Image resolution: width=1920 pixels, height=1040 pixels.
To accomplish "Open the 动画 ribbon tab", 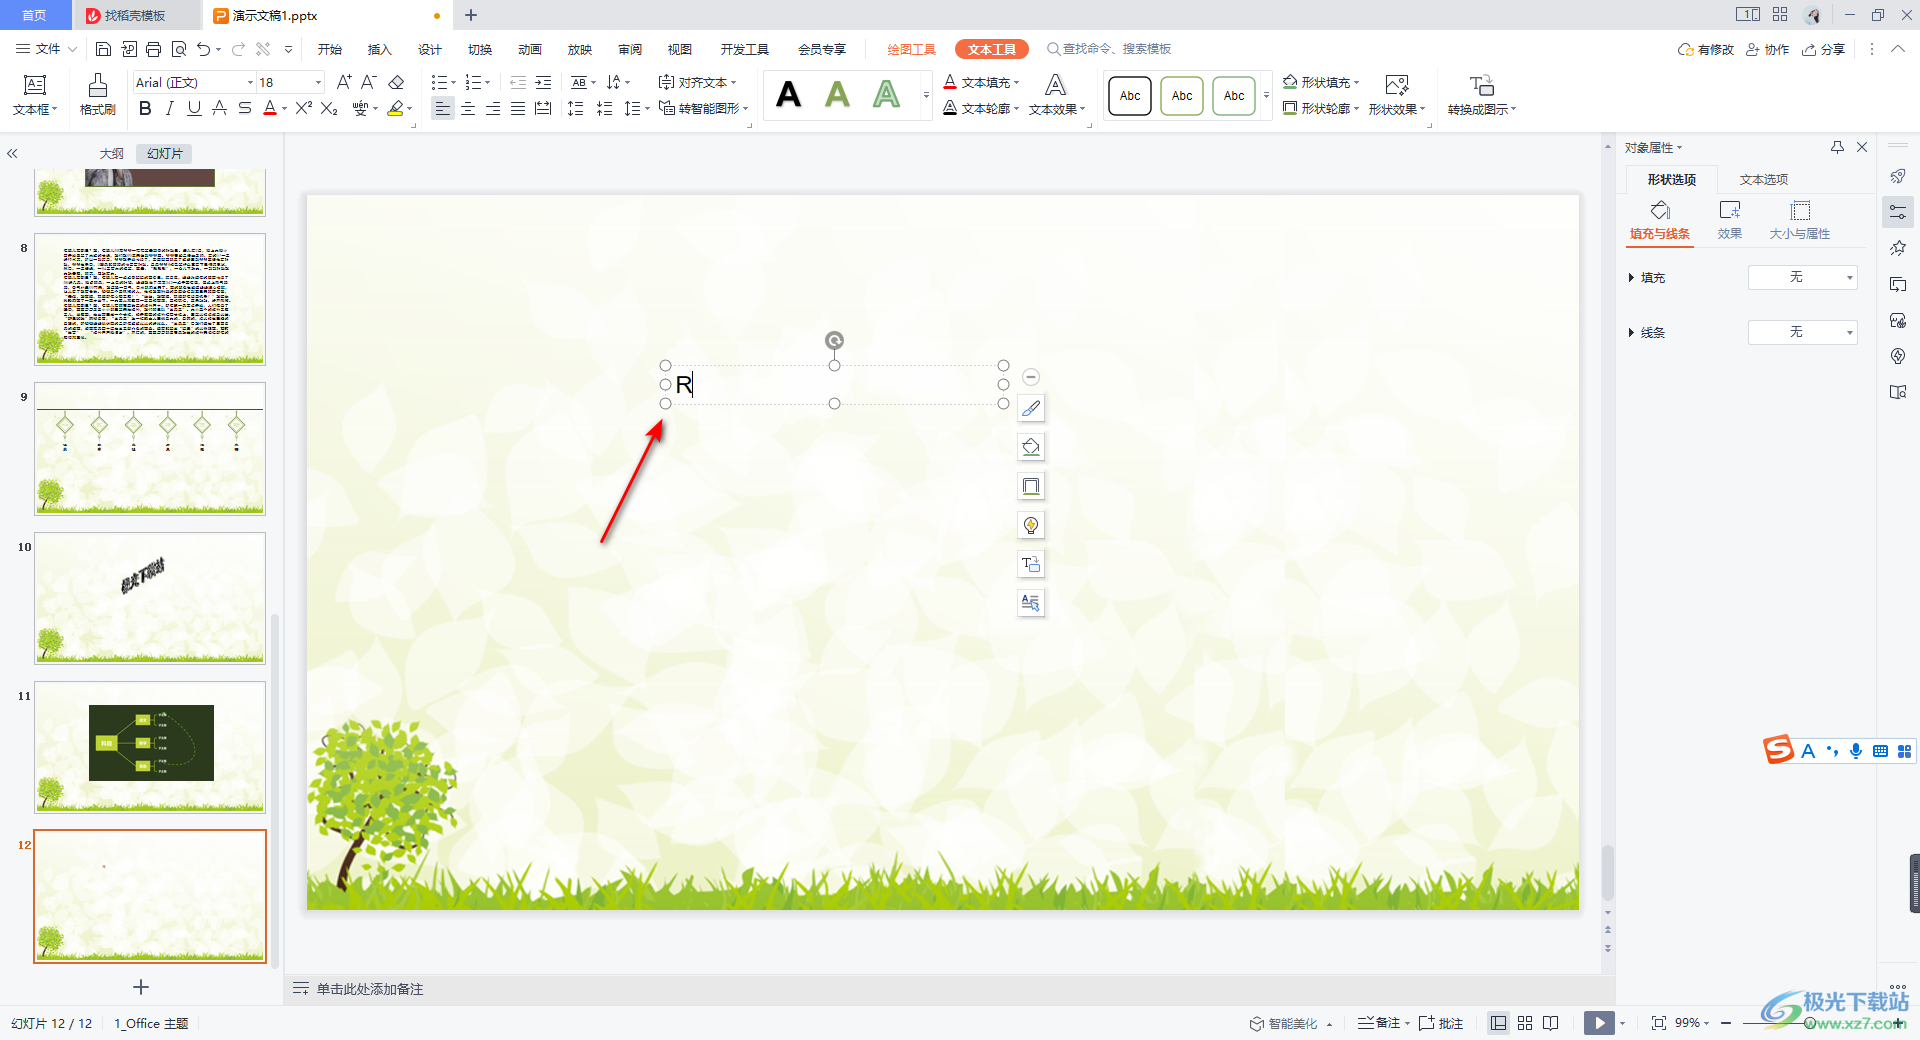I will (530, 49).
